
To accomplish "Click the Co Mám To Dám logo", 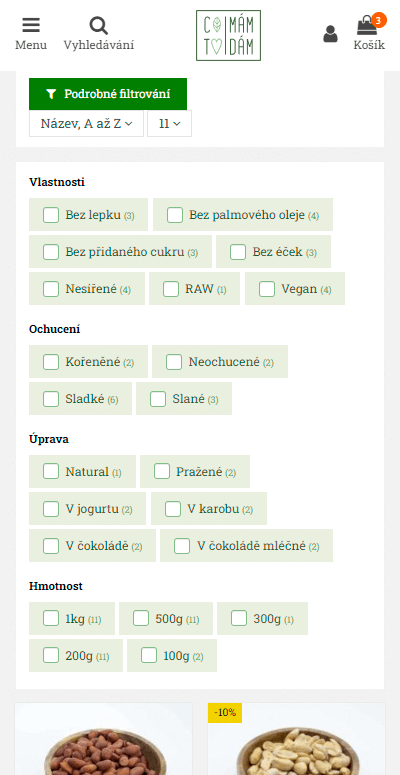I will (x=228, y=36).
